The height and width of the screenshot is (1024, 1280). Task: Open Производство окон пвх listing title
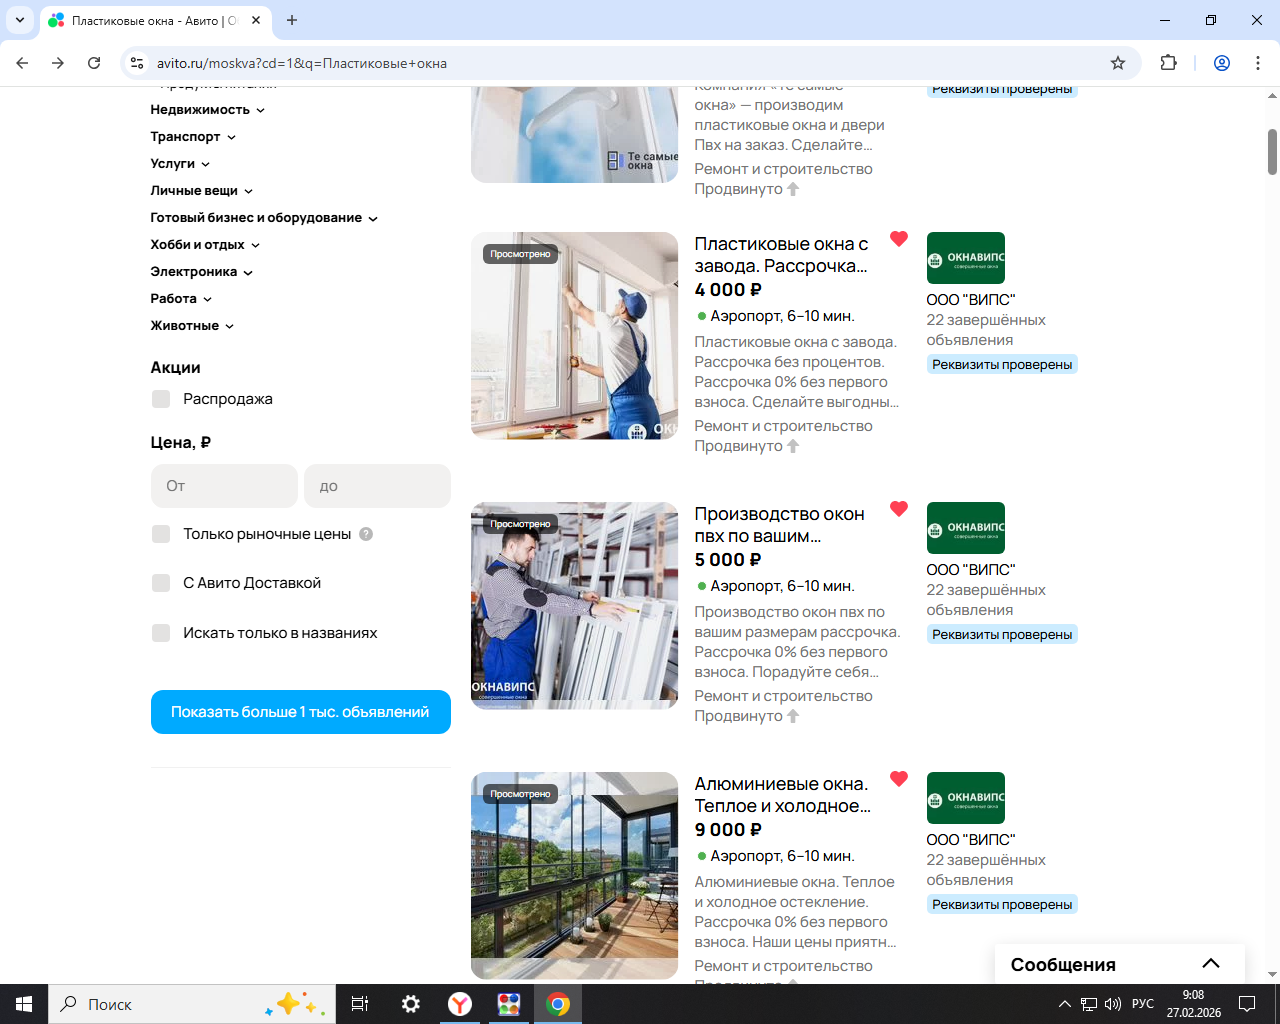click(x=780, y=525)
